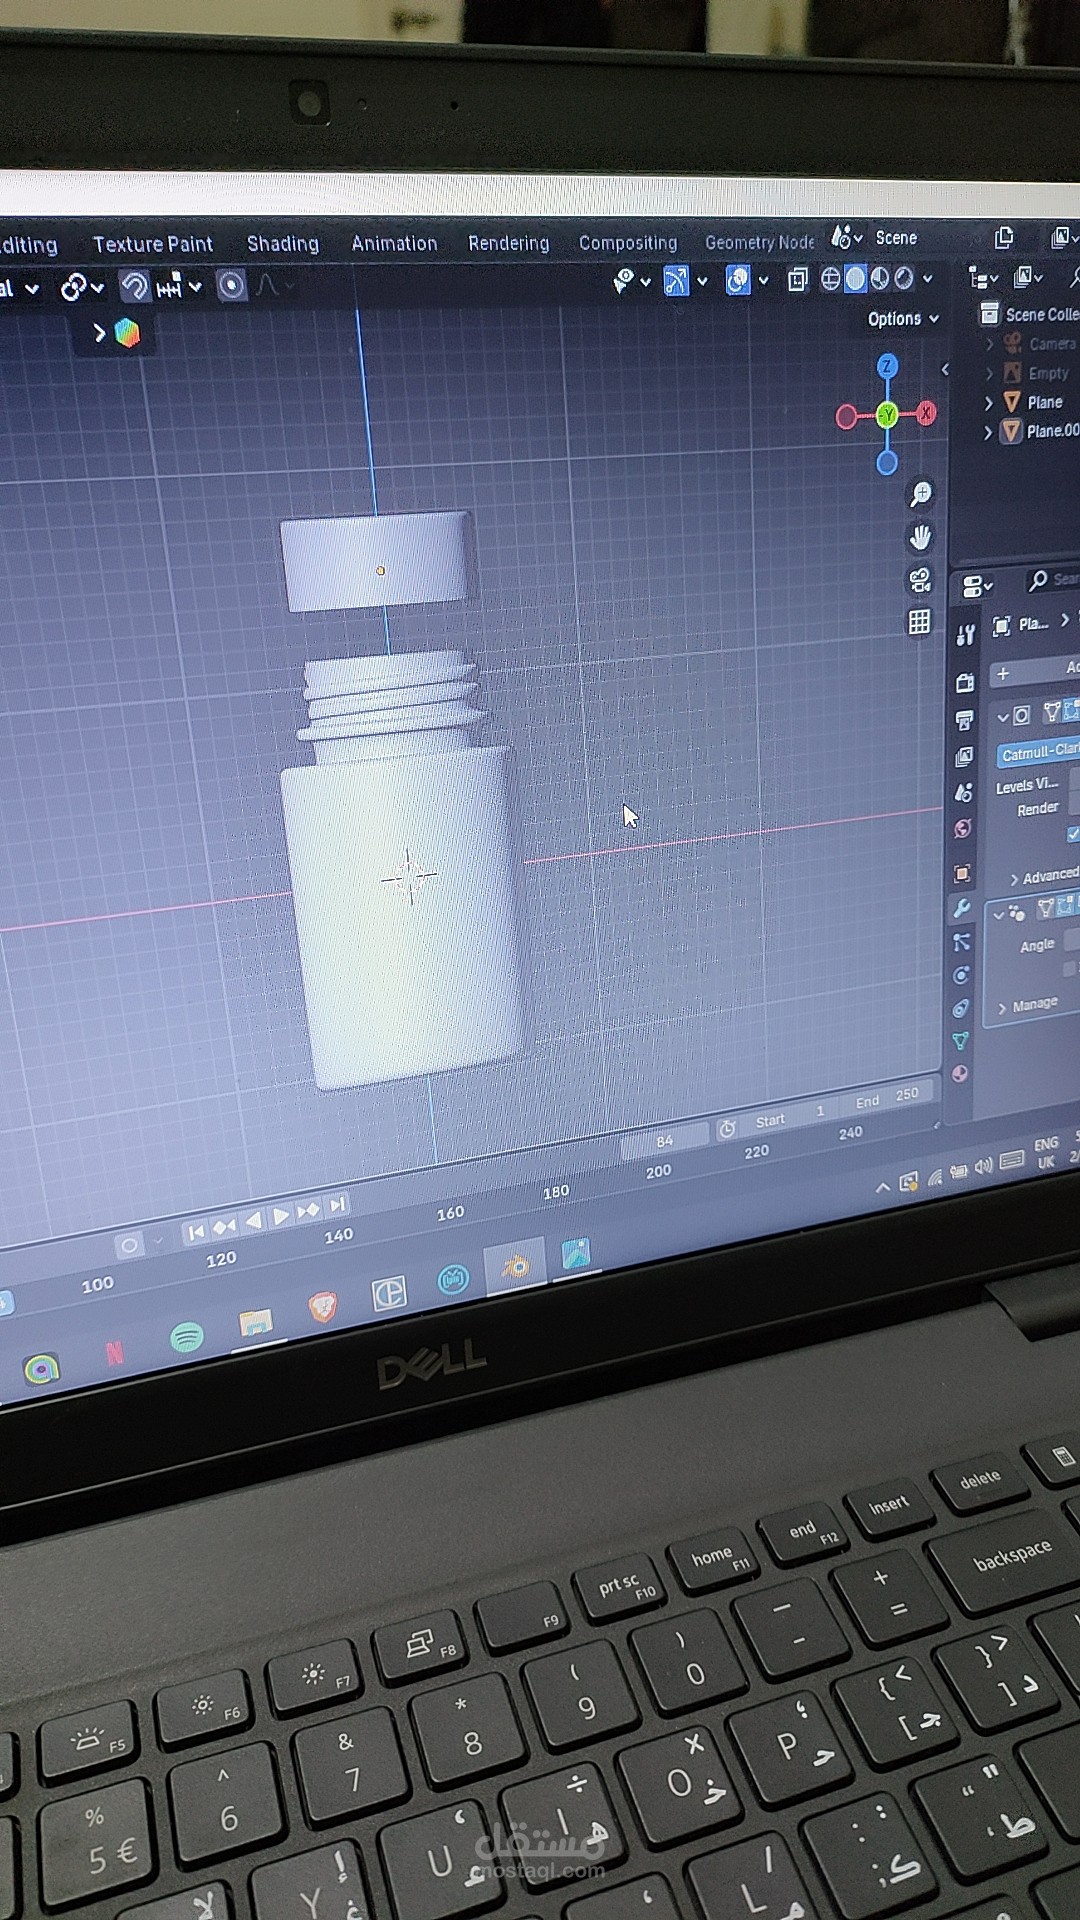Switch to the Shading workspace tab
Screen dimensions: 1080x1920
283,244
